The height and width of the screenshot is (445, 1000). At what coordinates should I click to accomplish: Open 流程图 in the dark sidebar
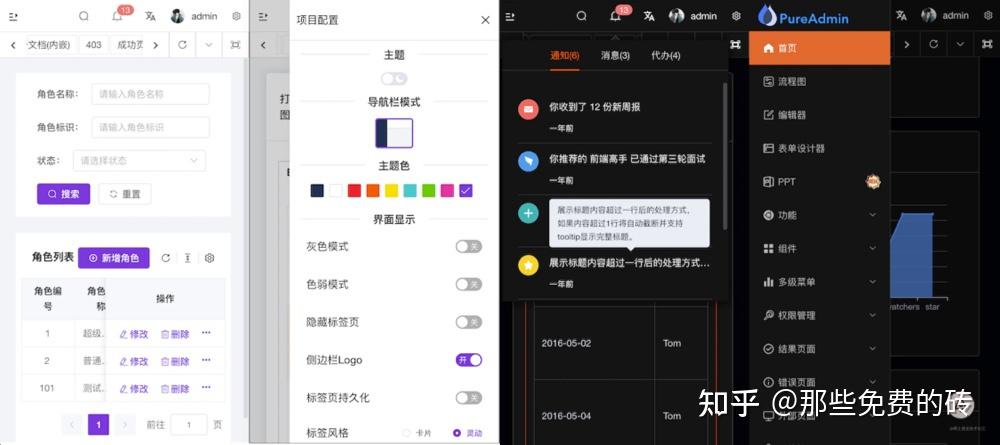(x=820, y=82)
